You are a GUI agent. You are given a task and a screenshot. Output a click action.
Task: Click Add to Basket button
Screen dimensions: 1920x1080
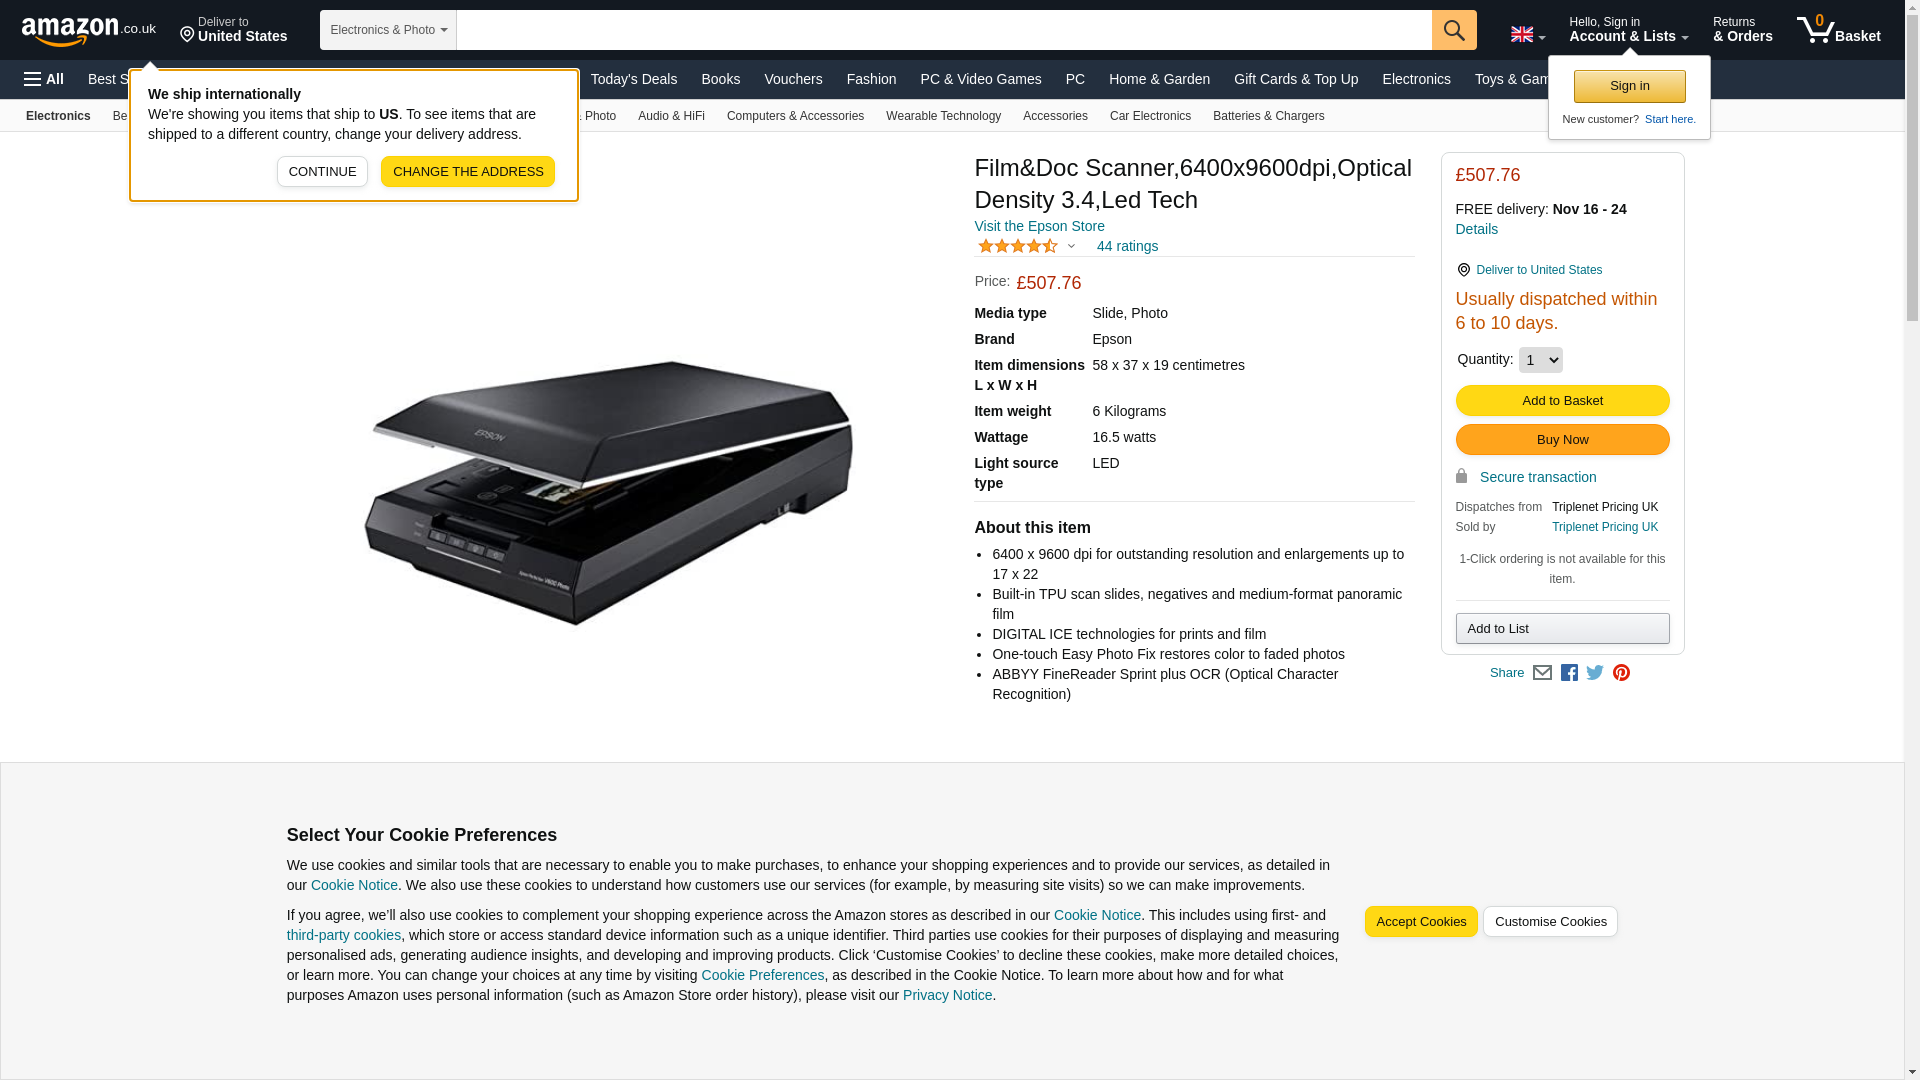[1562, 401]
